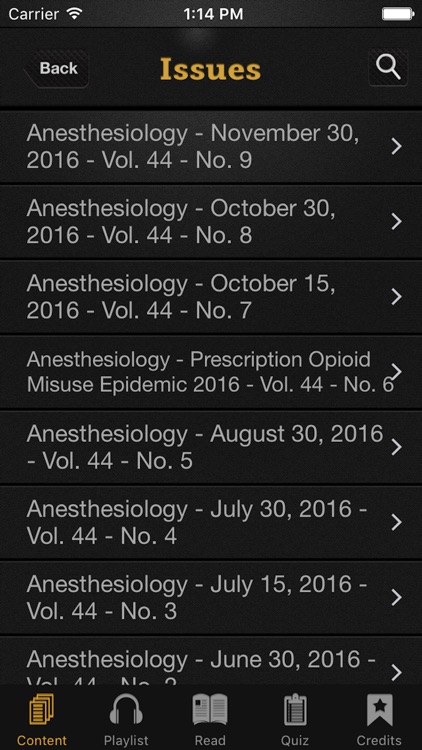Open Anesthesiology June 30, 2016 issue
The image size is (422, 750).
pos(211,661)
